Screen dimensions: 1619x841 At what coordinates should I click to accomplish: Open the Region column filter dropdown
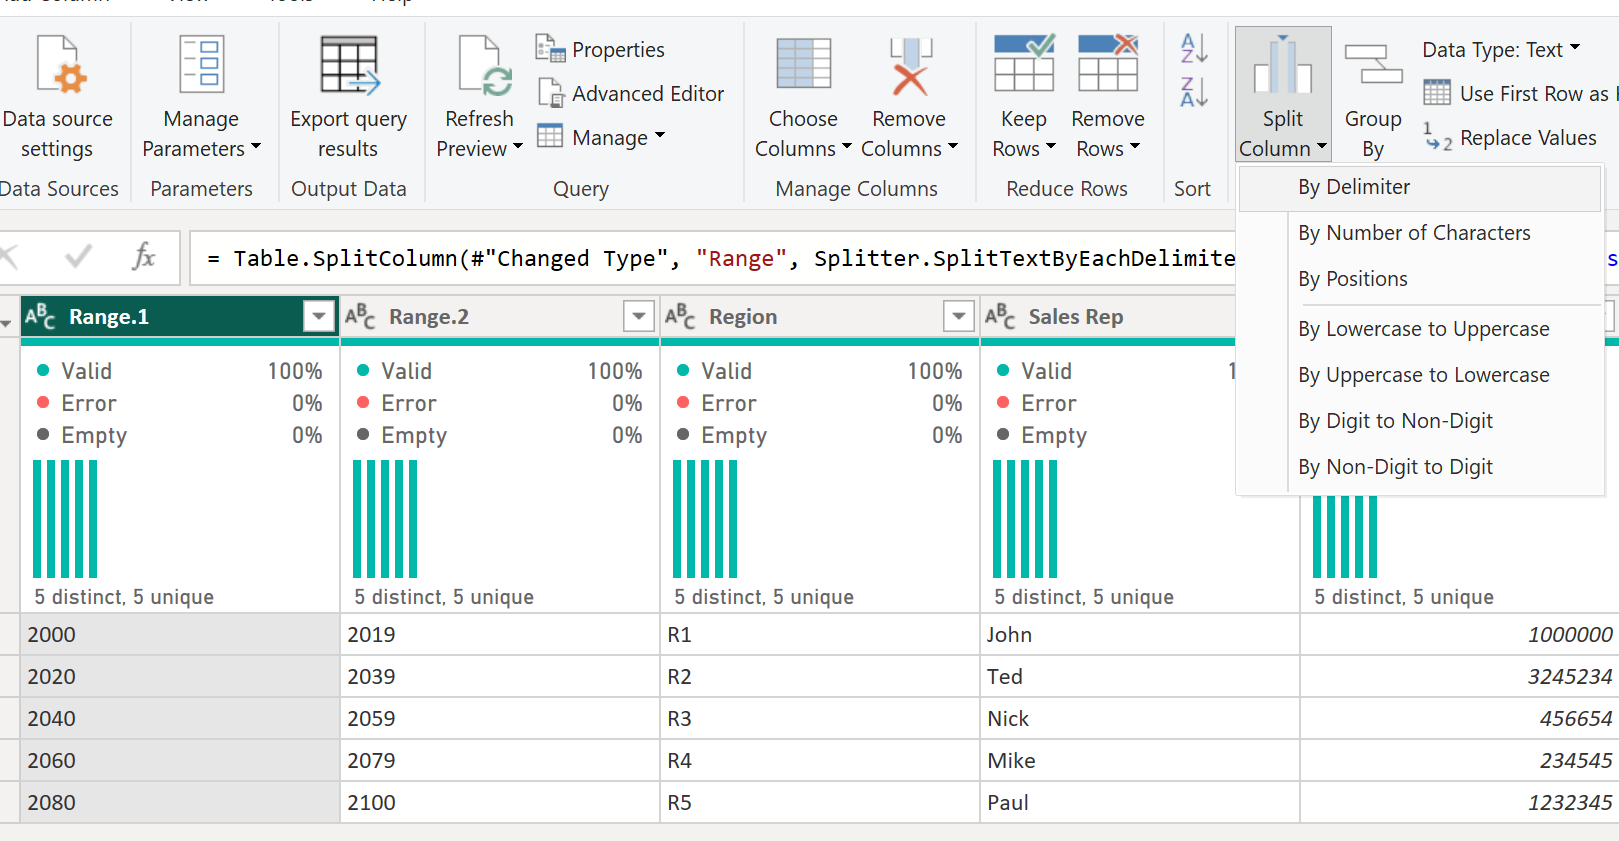click(x=958, y=317)
